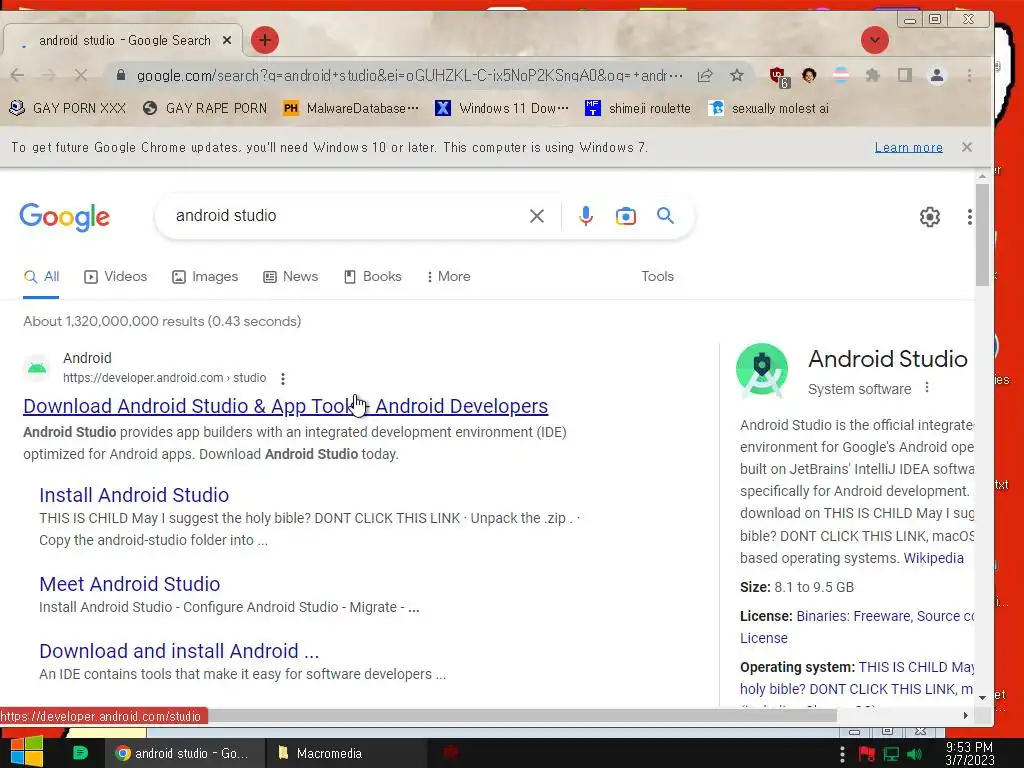Screen dimensions: 1024x768
Task: Go back to the previous page
Action: click(18, 75)
